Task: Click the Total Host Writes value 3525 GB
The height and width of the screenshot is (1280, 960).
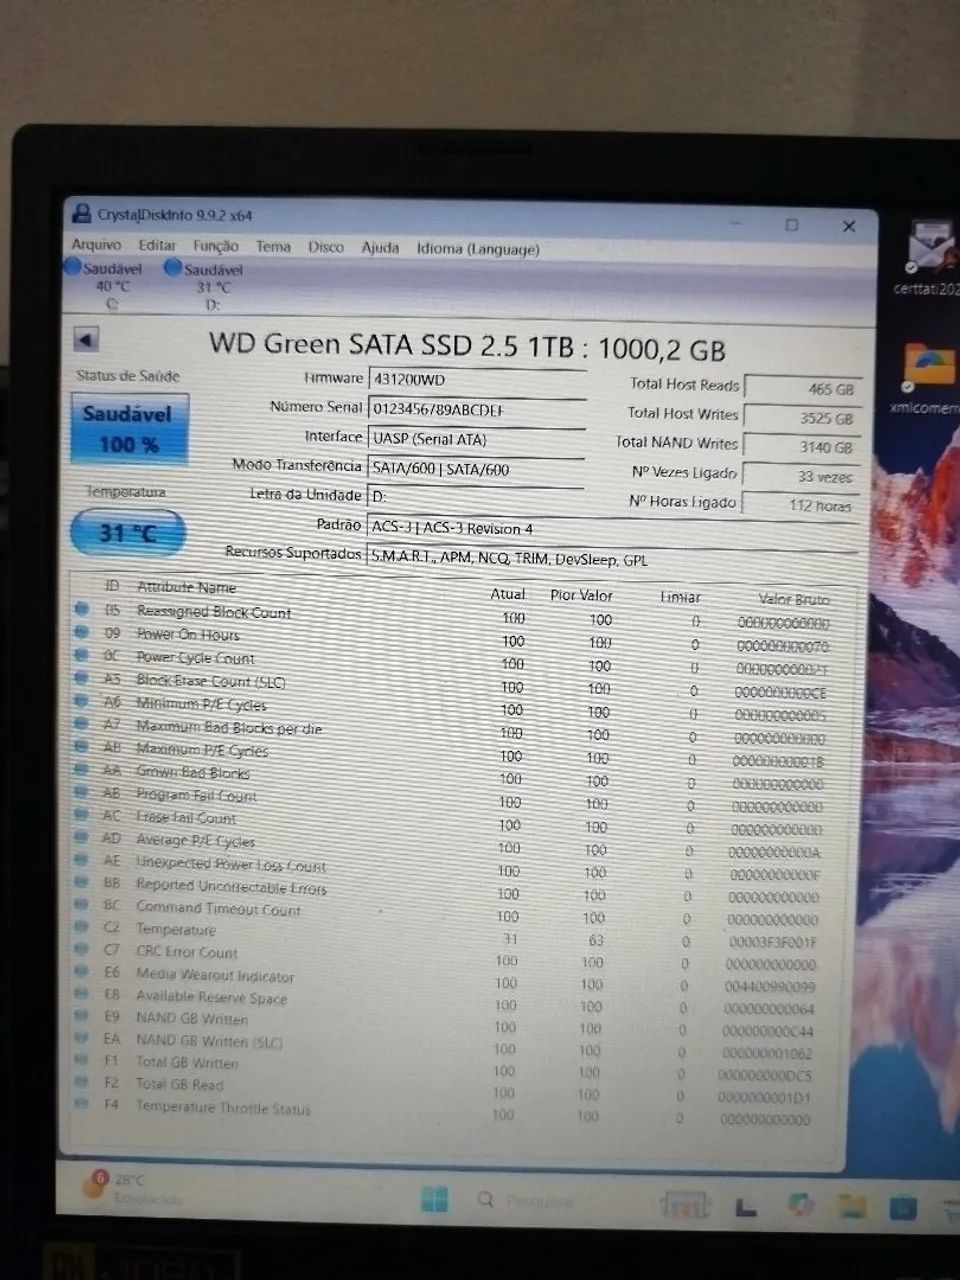Action: coord(800,418)
